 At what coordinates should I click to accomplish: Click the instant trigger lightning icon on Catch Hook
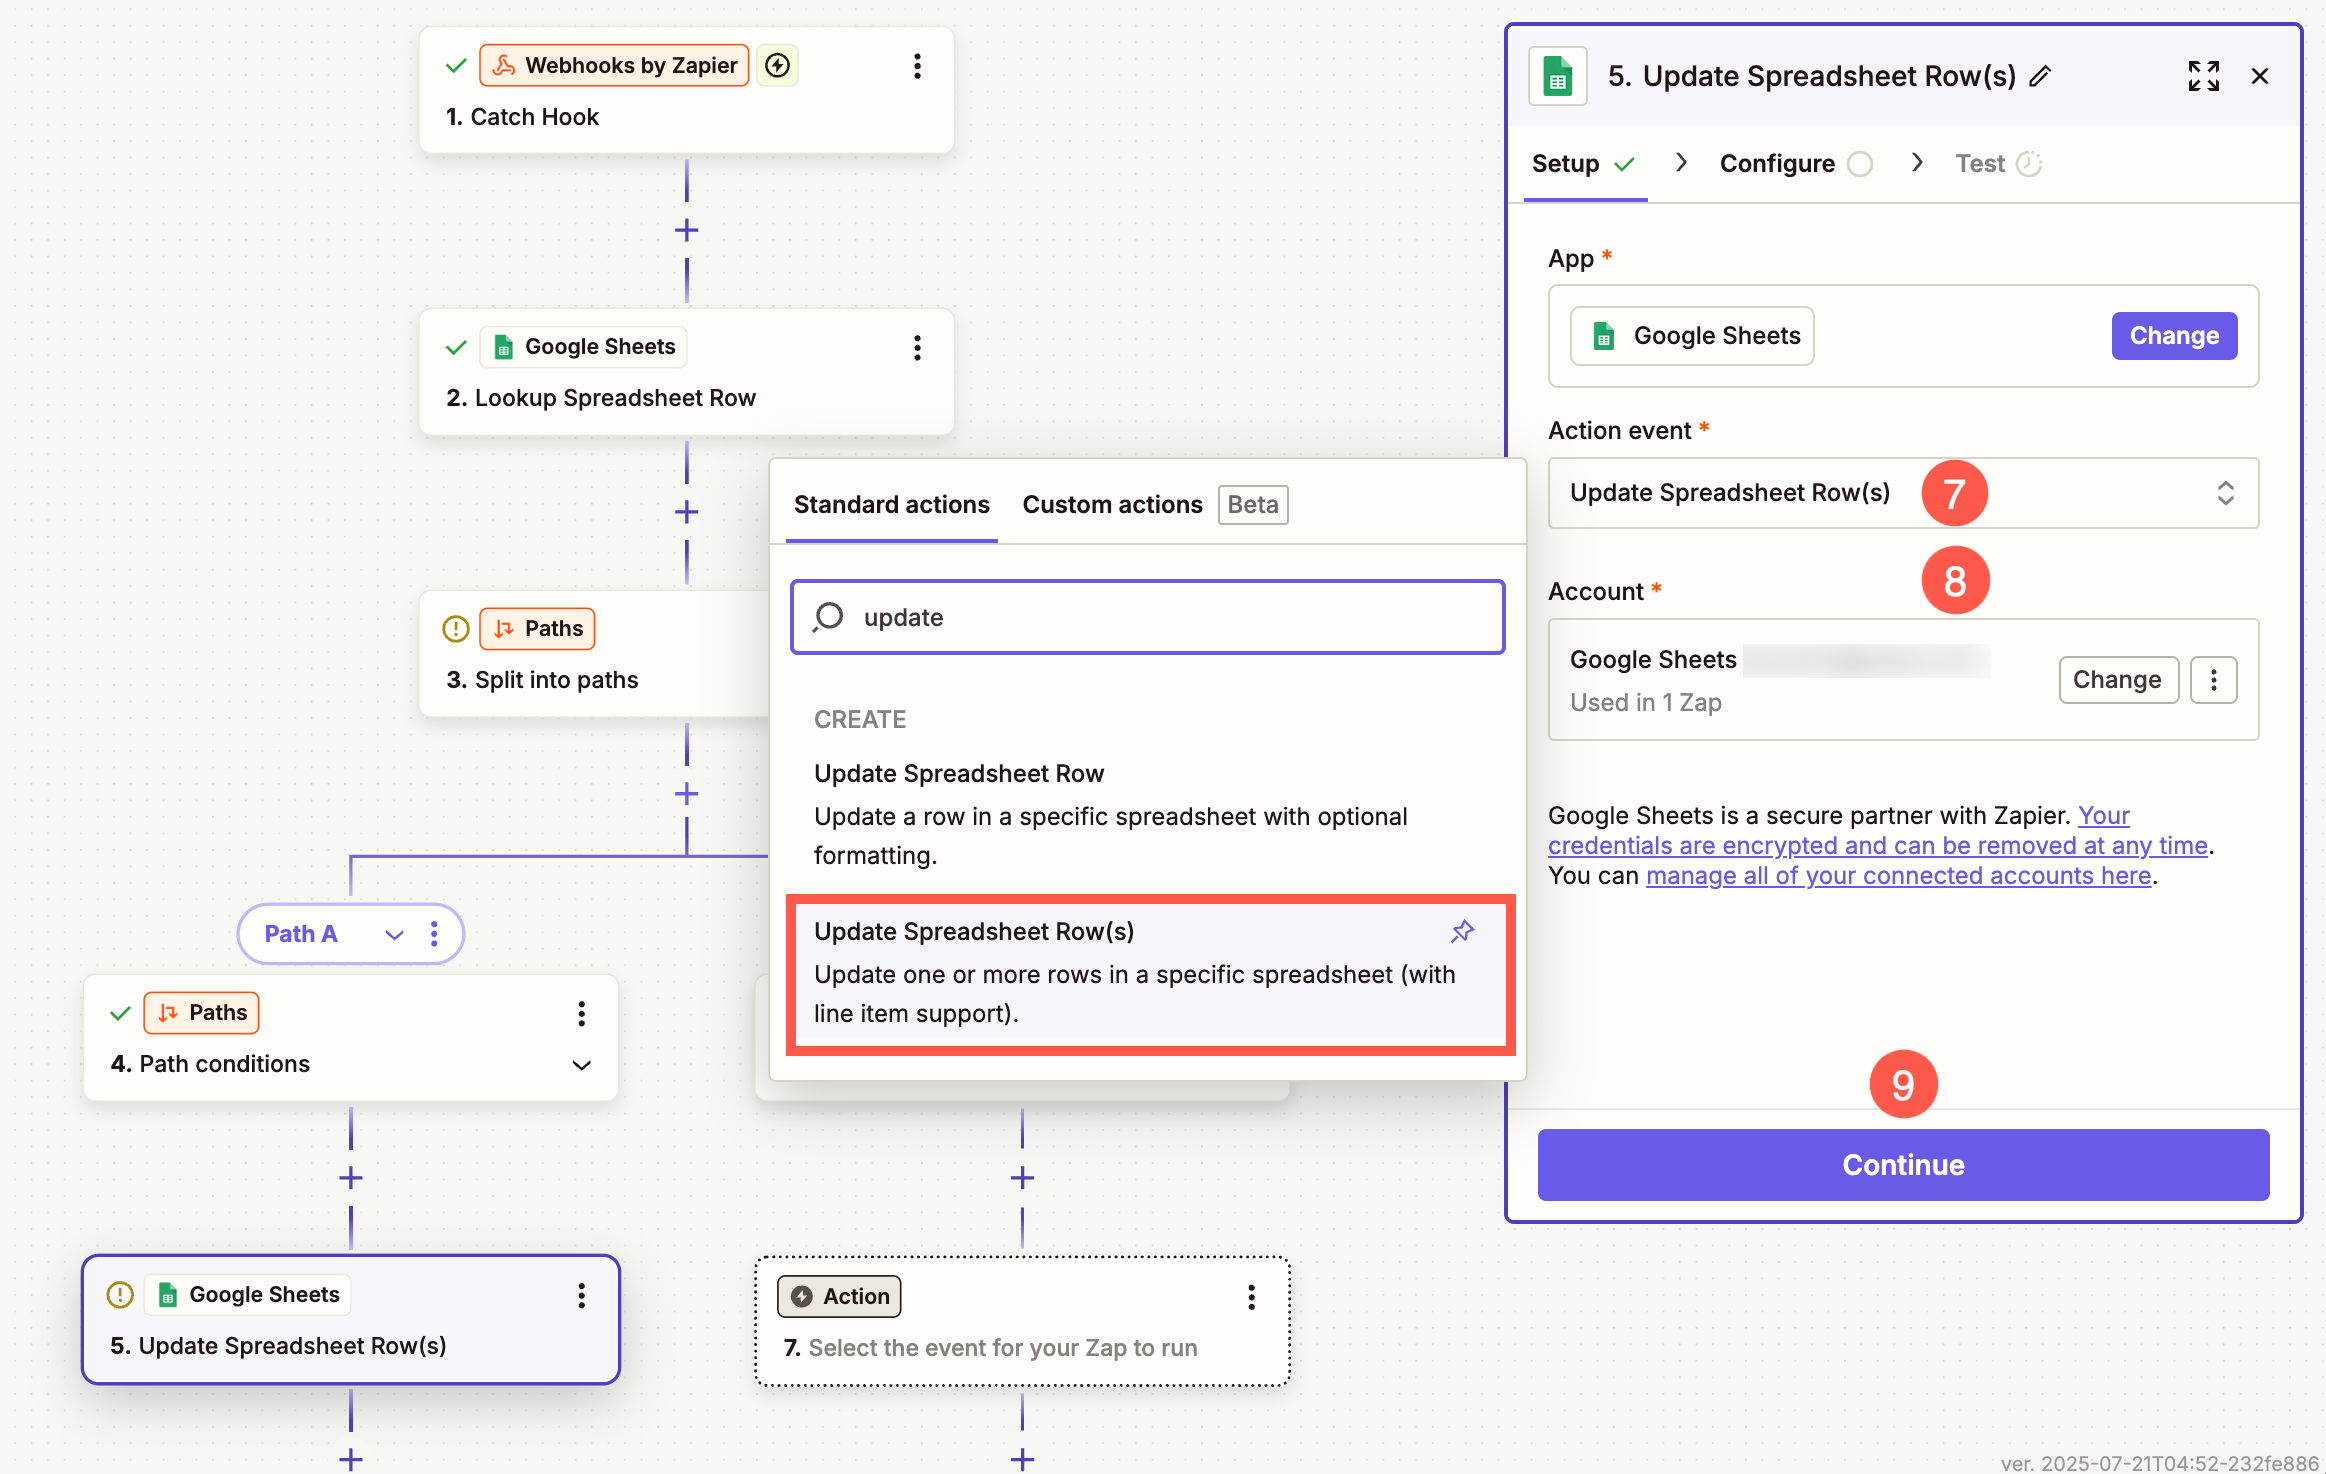tap(777, 66)
